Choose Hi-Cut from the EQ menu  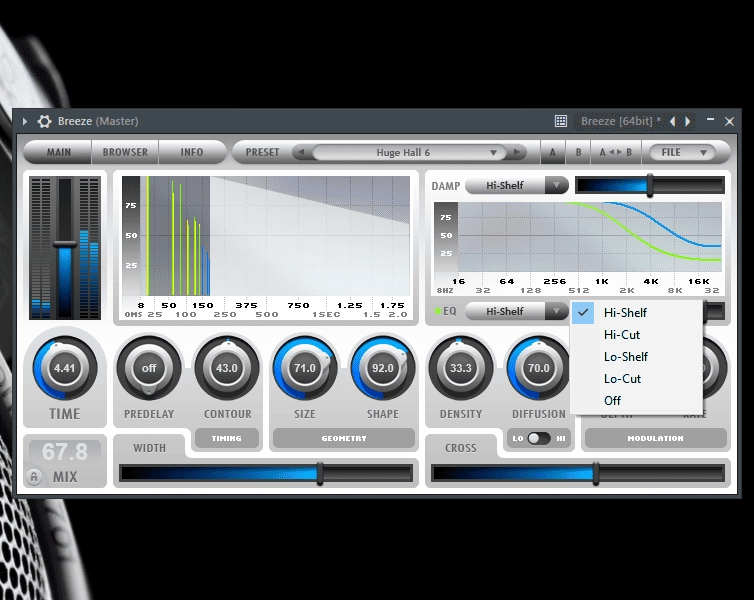636,335
